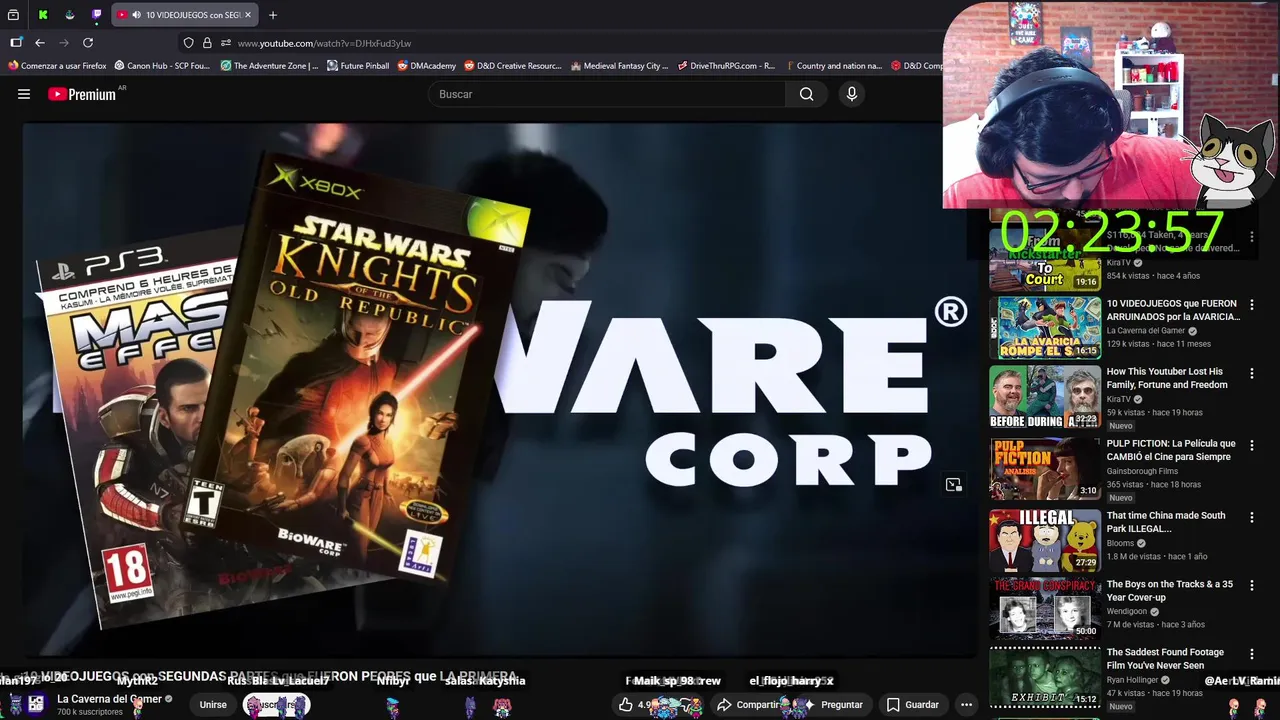1280x720 pixels.
Task: Like the video with thumbs up
Action: click(x=626, y=705)
